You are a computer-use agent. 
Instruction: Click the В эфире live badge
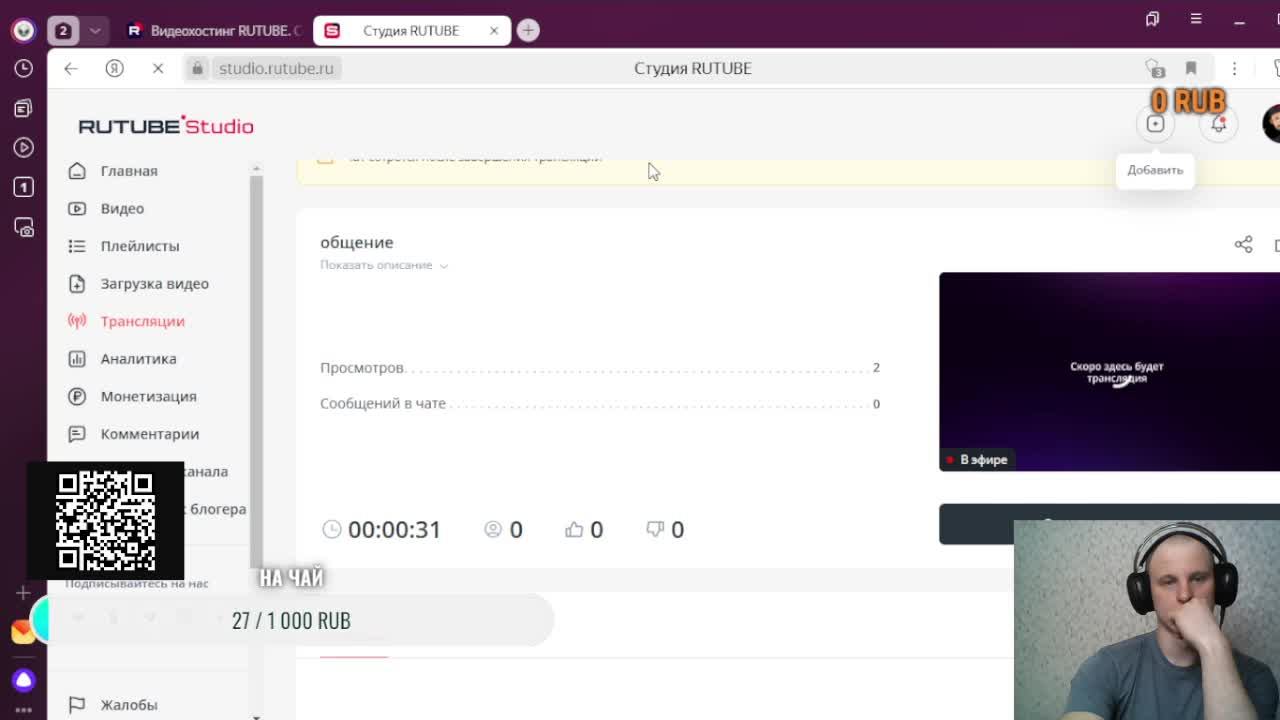[977, 460]
